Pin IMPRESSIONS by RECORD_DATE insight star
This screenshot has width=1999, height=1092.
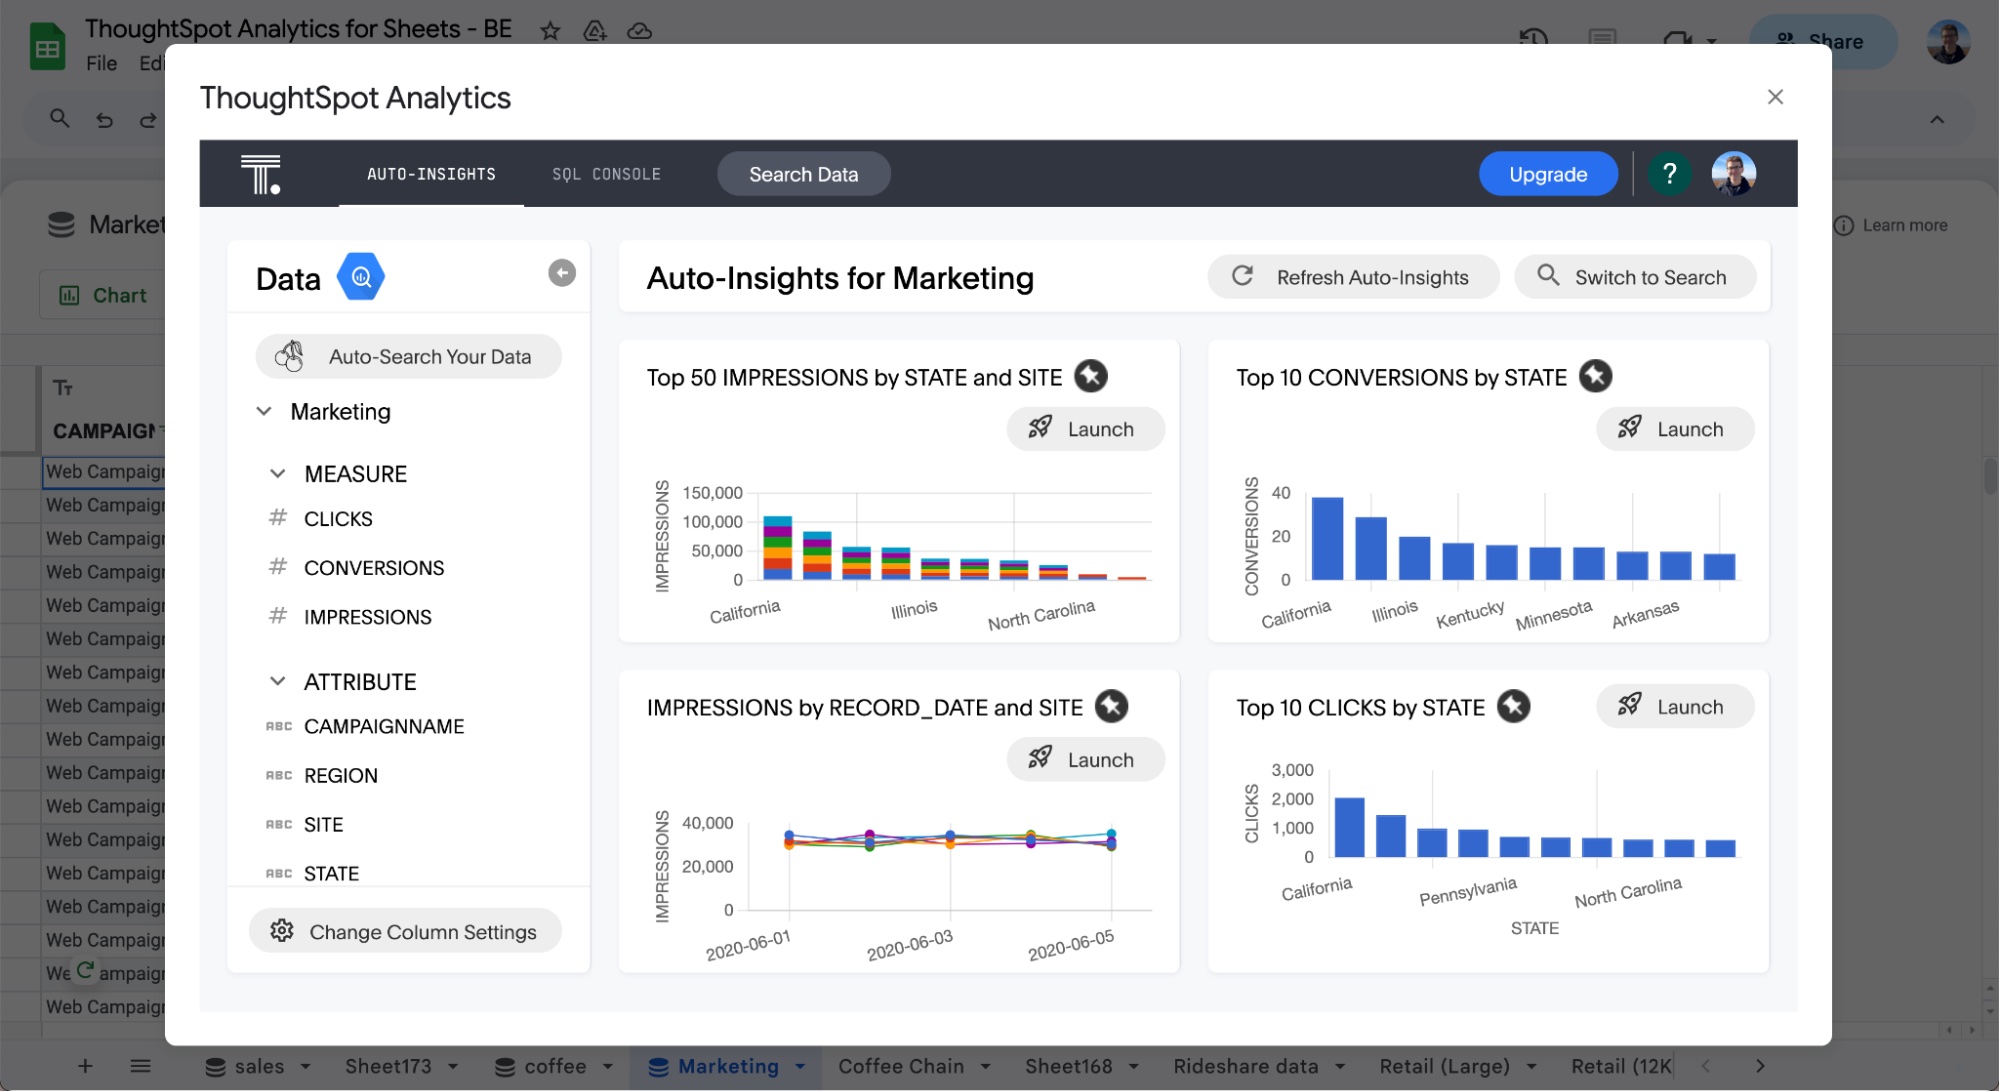[1111, 706]
